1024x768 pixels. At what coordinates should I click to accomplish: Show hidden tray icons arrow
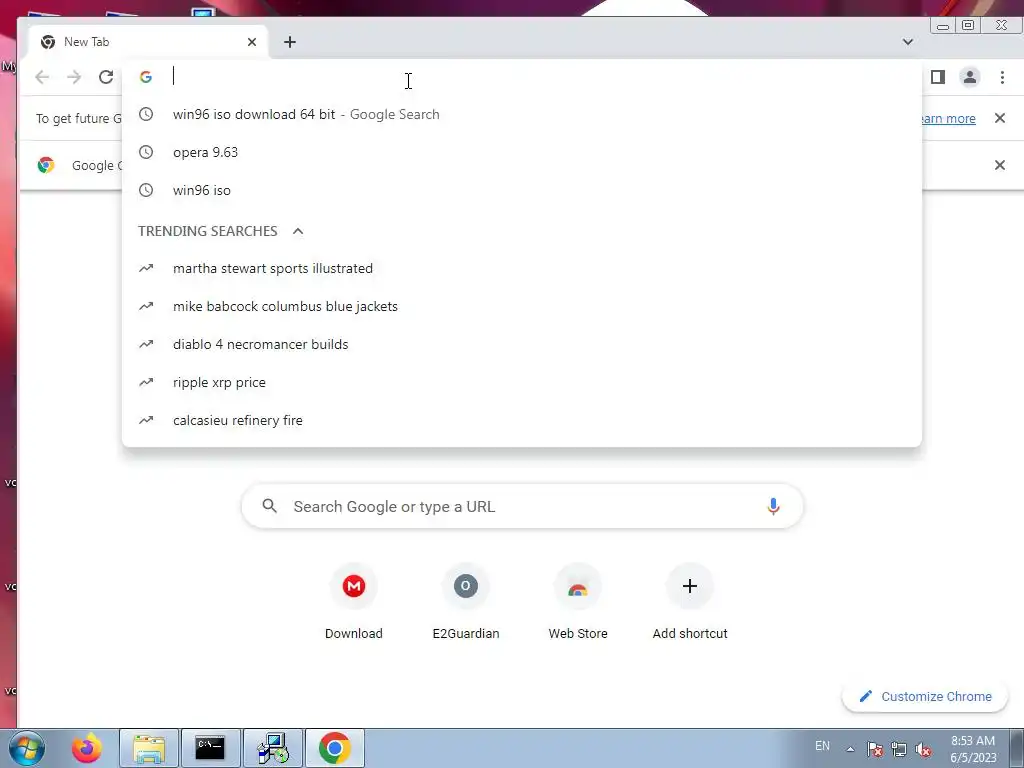click(850, 749)
